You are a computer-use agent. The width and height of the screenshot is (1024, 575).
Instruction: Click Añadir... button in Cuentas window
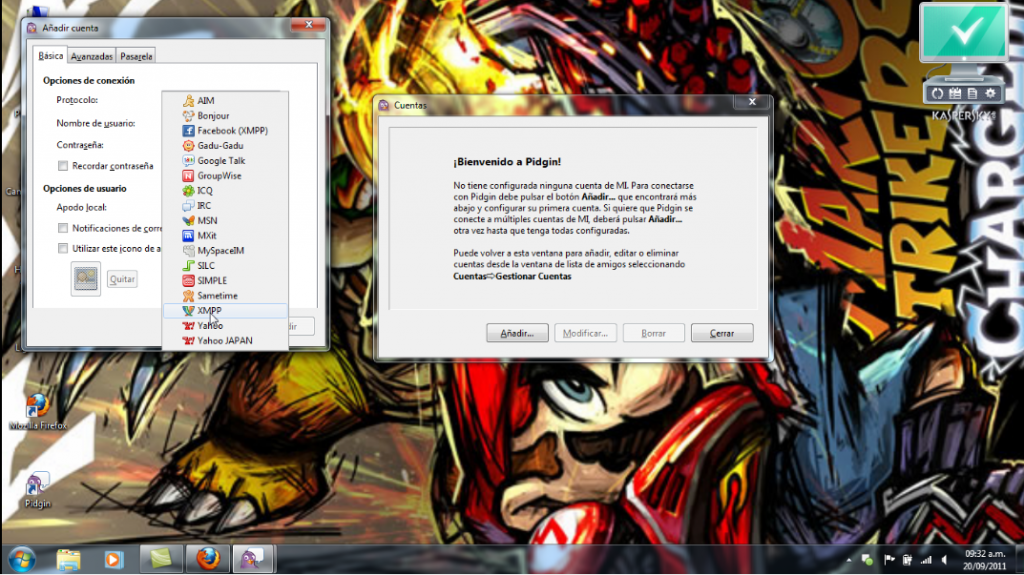[x=517, y=333]
